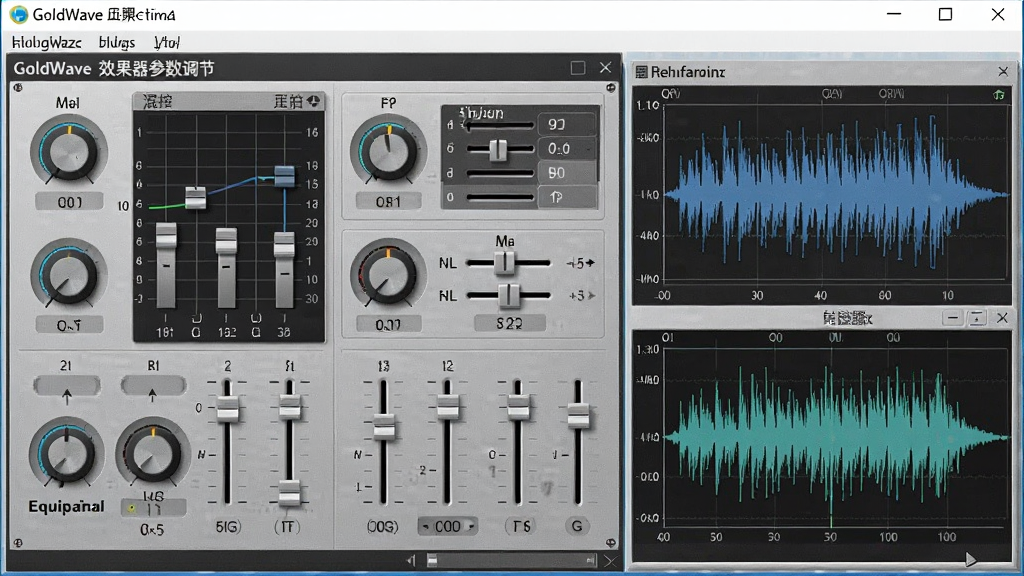1024x576 pixels.
Task: Click the FP knob
Action: (x=388, y=151)
